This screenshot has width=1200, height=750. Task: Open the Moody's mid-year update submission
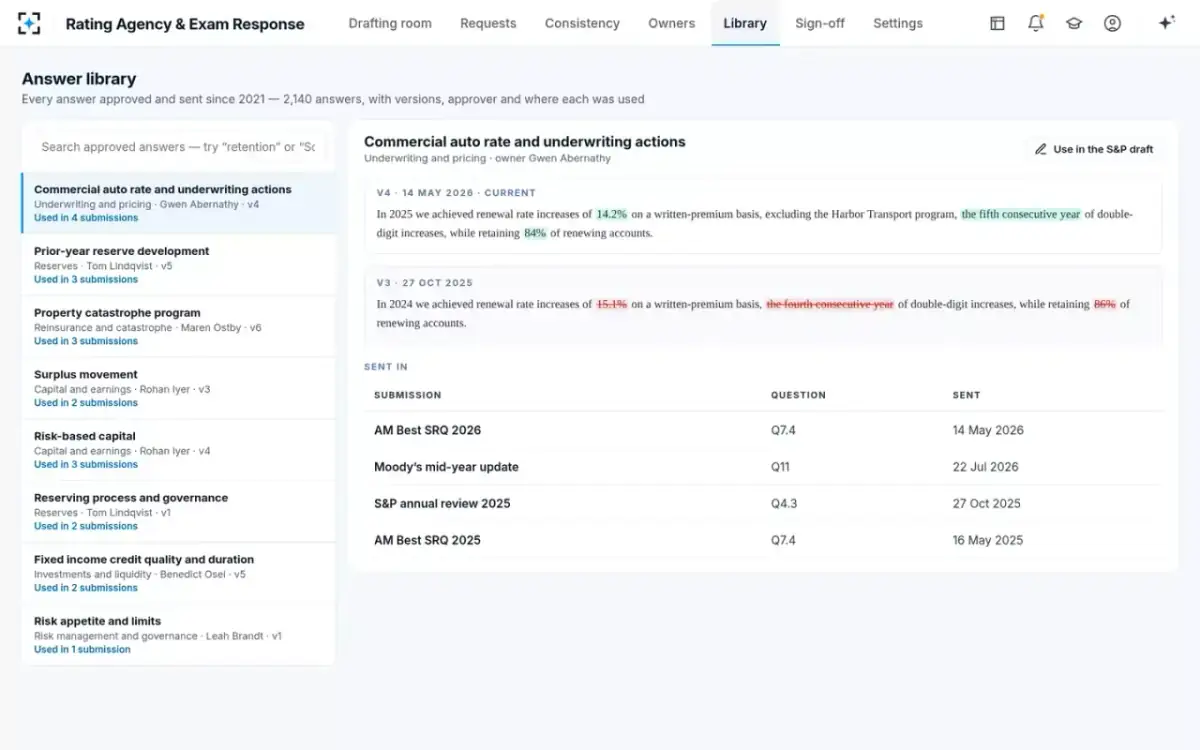(x=446, y=467)
